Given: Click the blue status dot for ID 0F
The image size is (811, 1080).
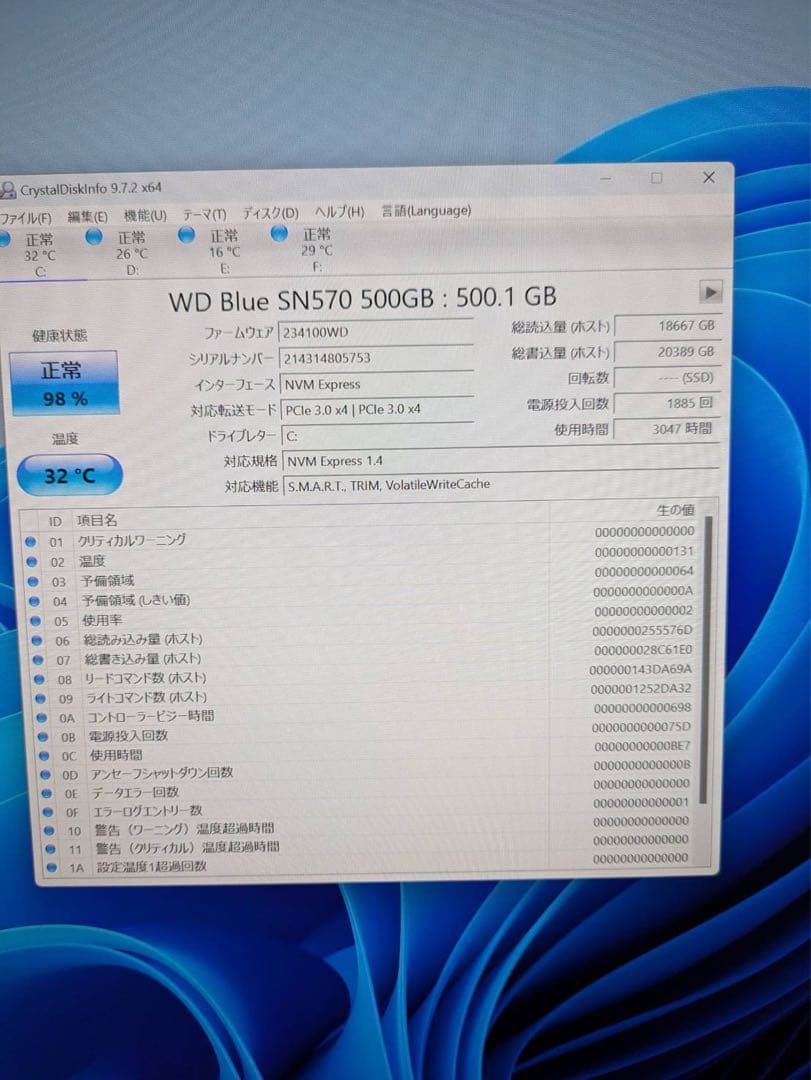Looking at the screenshot, I should click(48, 812).
